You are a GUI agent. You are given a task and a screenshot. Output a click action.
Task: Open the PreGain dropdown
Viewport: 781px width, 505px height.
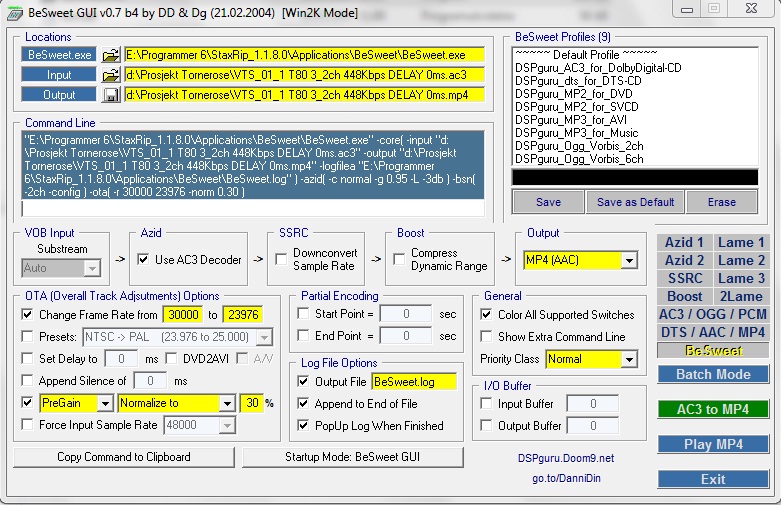coord(103,403)
